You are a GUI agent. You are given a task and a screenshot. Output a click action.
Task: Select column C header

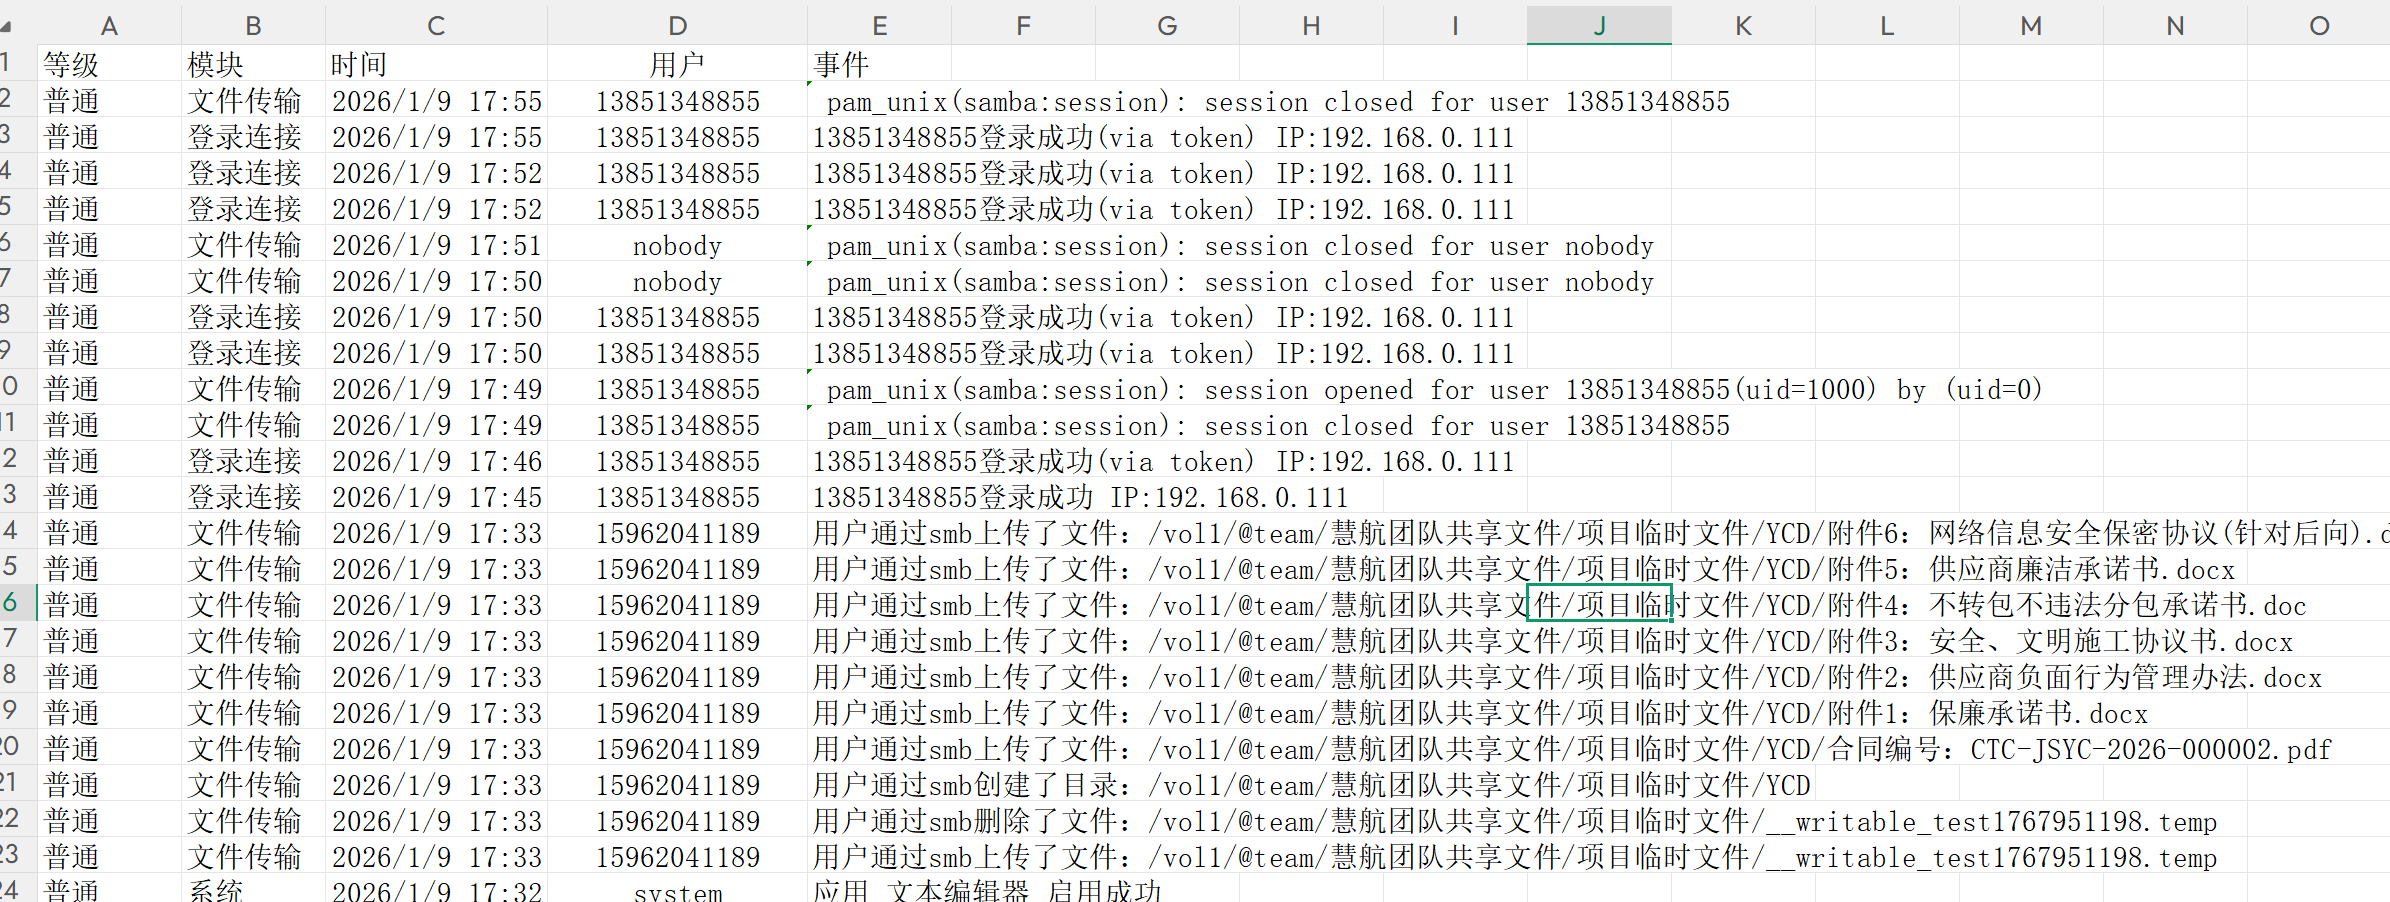pyautogui.click(x=436, y=26)
